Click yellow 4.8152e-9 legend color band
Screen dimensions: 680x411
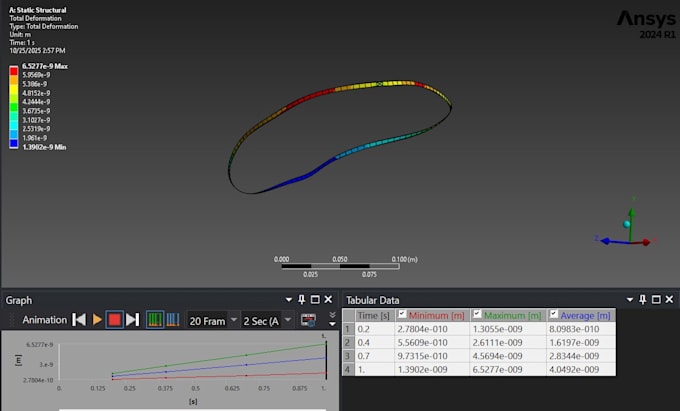[14, 89]
